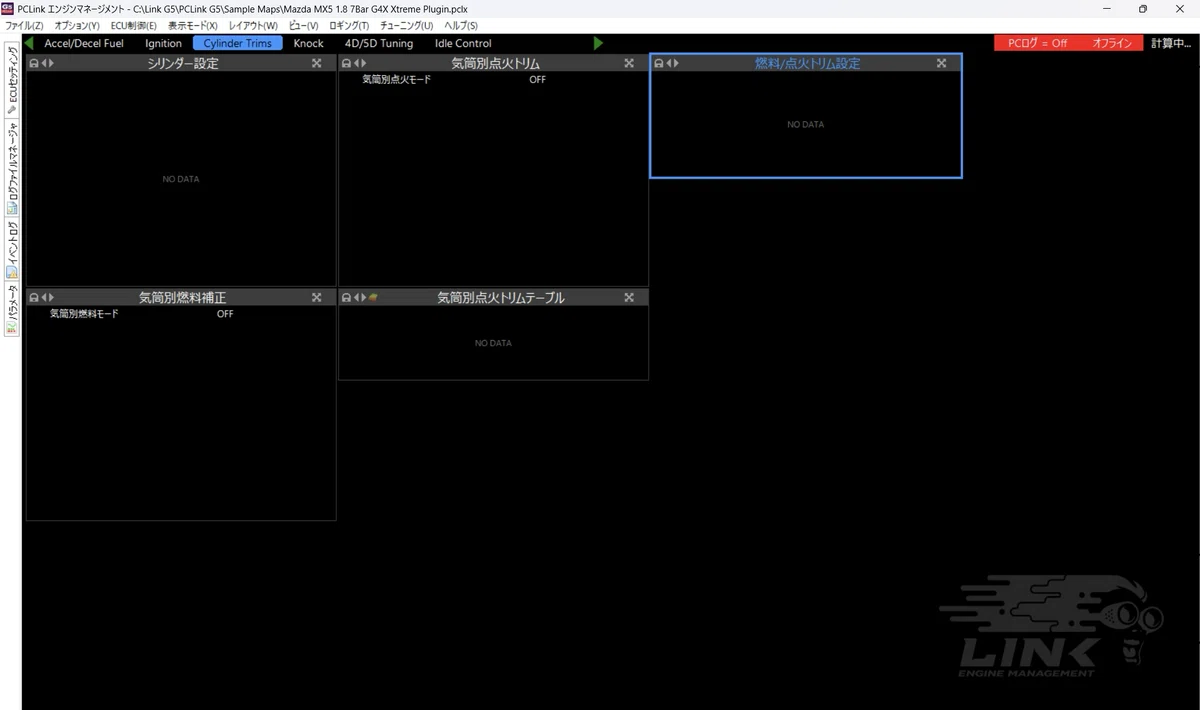Viewport: 1200px width, 710px height.
Task: Expand the パラメータ side panel
Action: point(12,308)
